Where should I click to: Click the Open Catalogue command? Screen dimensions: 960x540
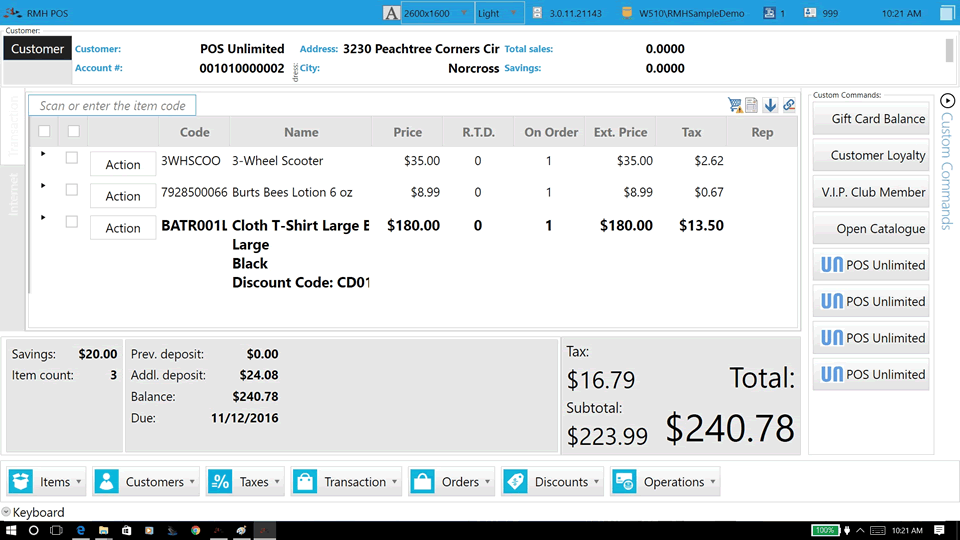[871, 228]
